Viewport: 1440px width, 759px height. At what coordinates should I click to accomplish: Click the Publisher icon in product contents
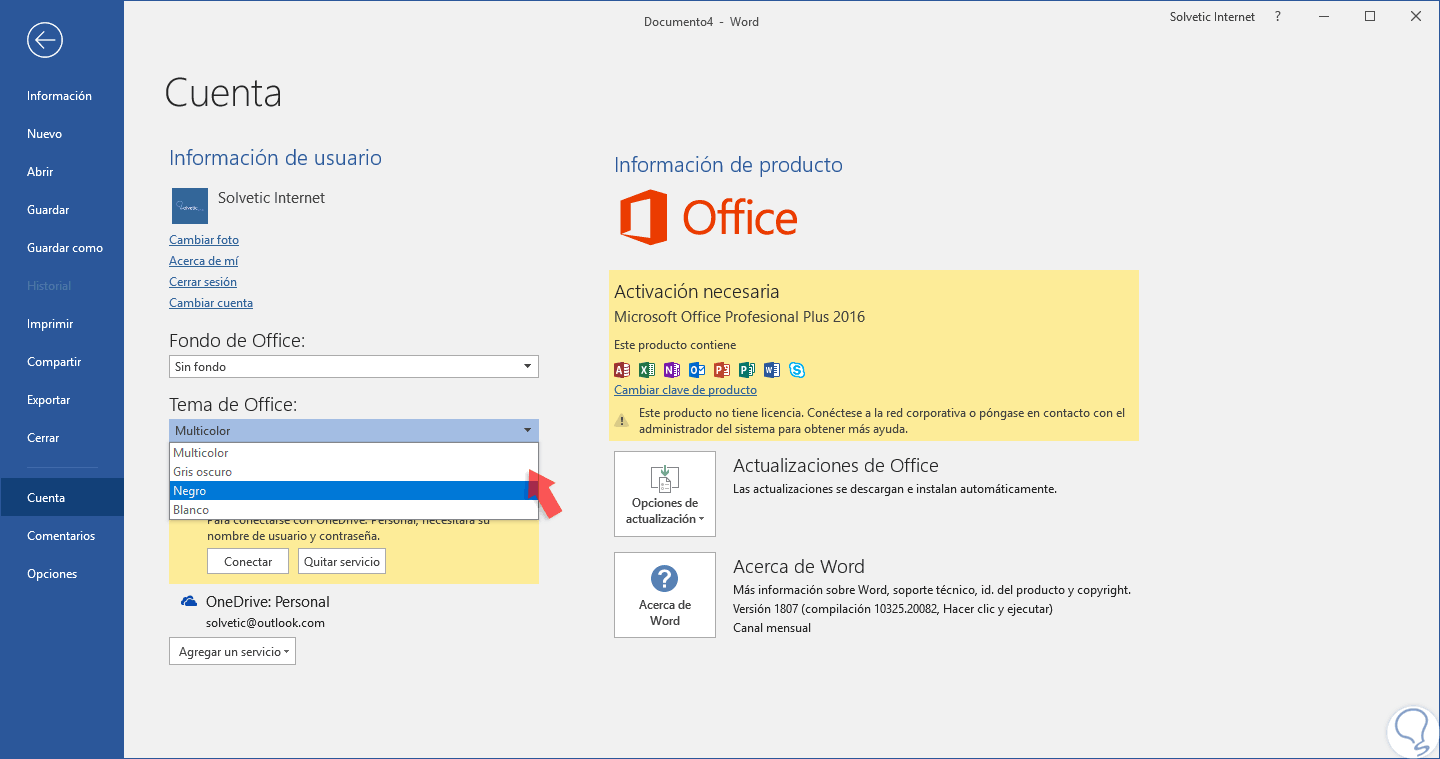(x=746, y=370)
